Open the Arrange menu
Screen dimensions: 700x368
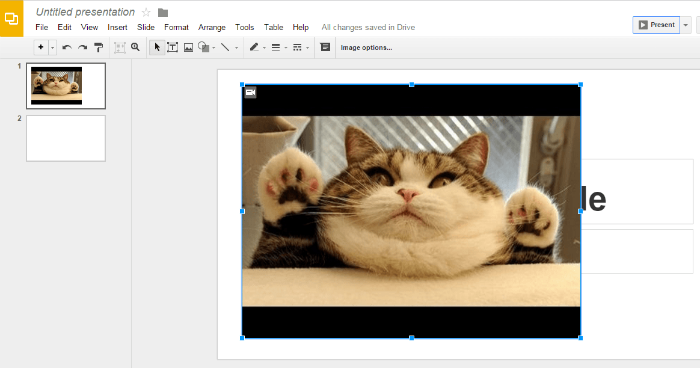click(212, 27)
